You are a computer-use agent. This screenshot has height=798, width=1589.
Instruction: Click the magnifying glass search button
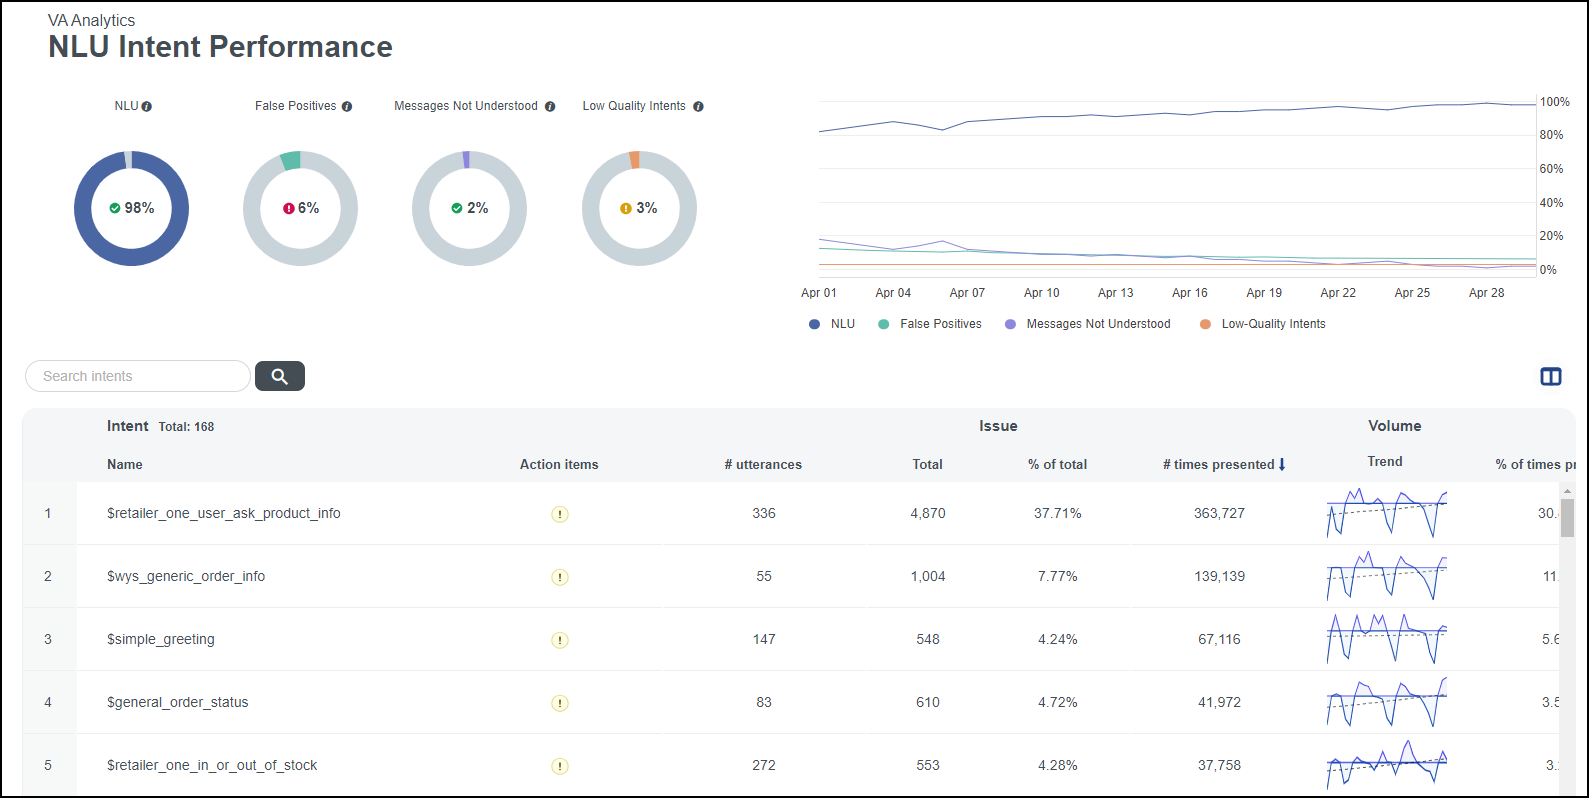[x=280, y=376]
